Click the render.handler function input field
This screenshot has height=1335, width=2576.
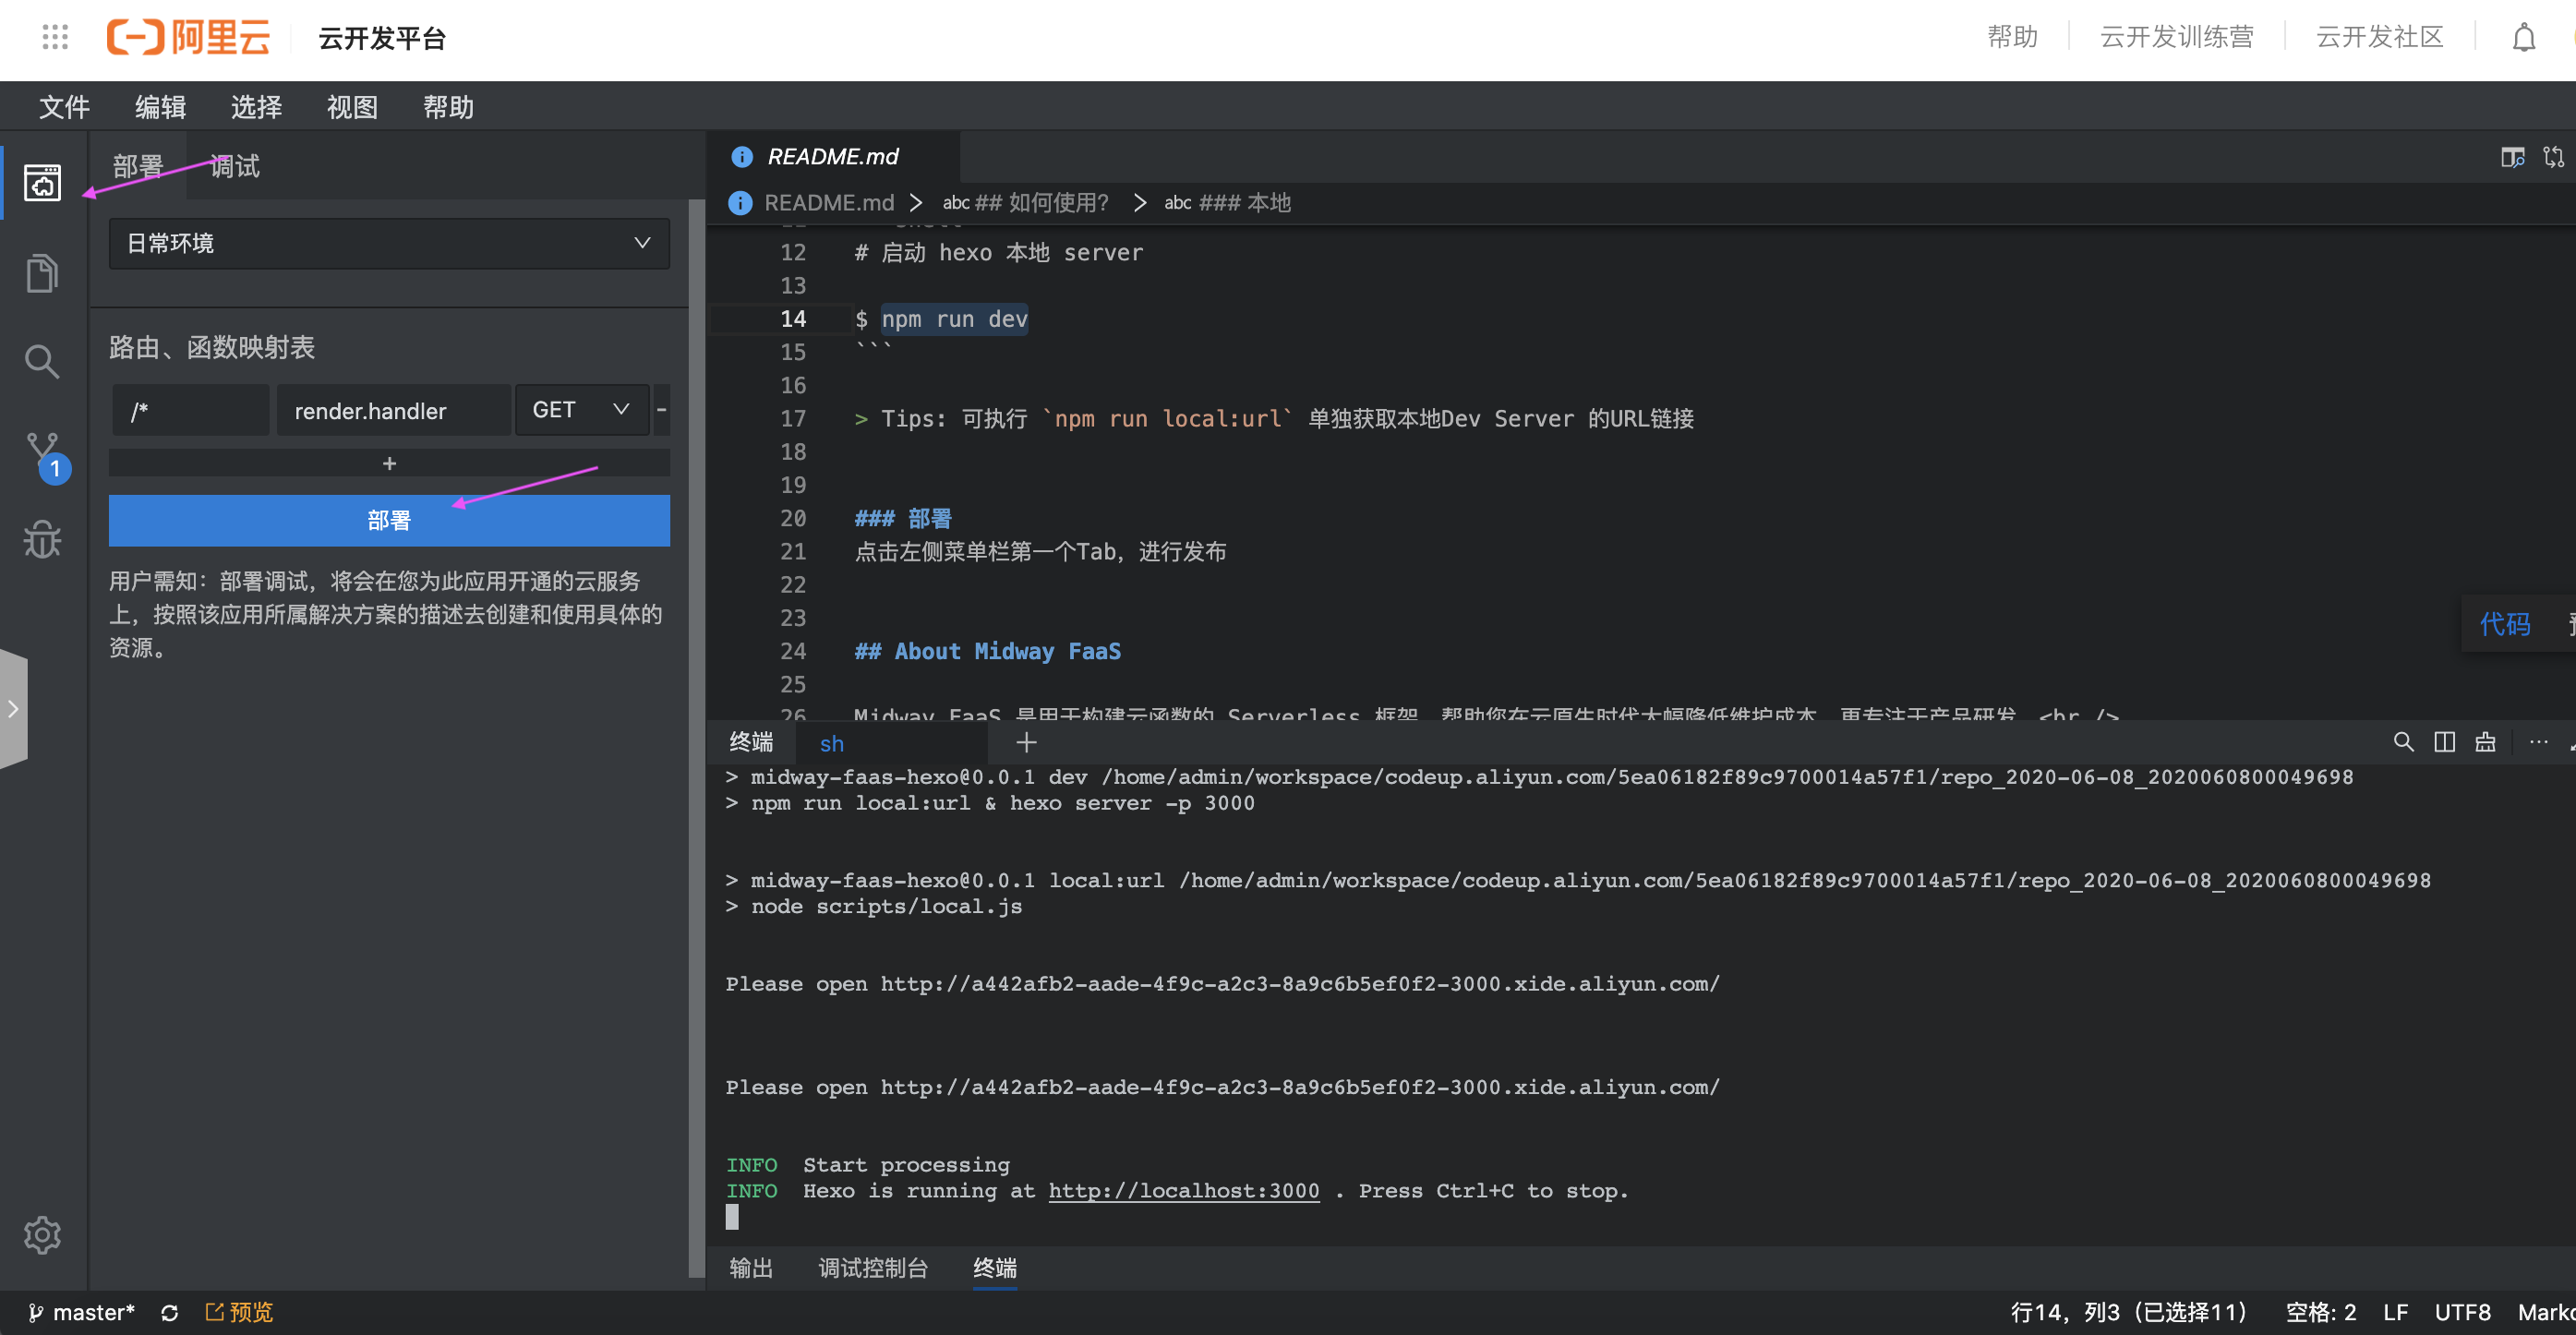click(x=393, y=410)
